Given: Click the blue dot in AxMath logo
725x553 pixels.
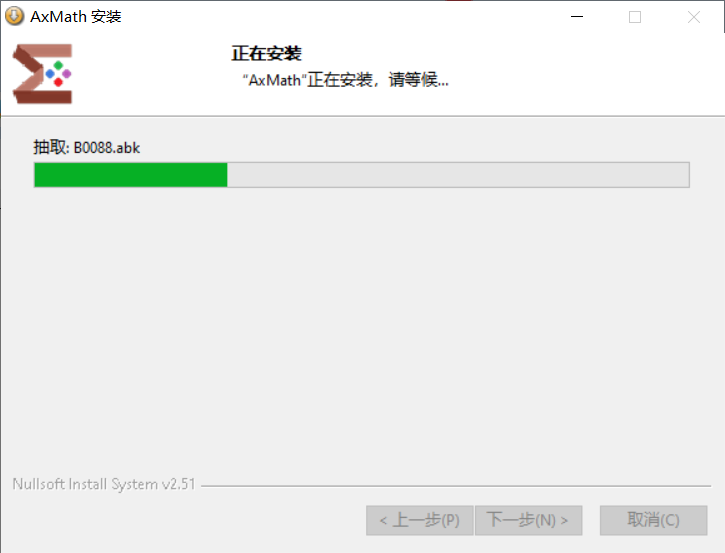Looking at the screenshot, I should pos(50,74).
